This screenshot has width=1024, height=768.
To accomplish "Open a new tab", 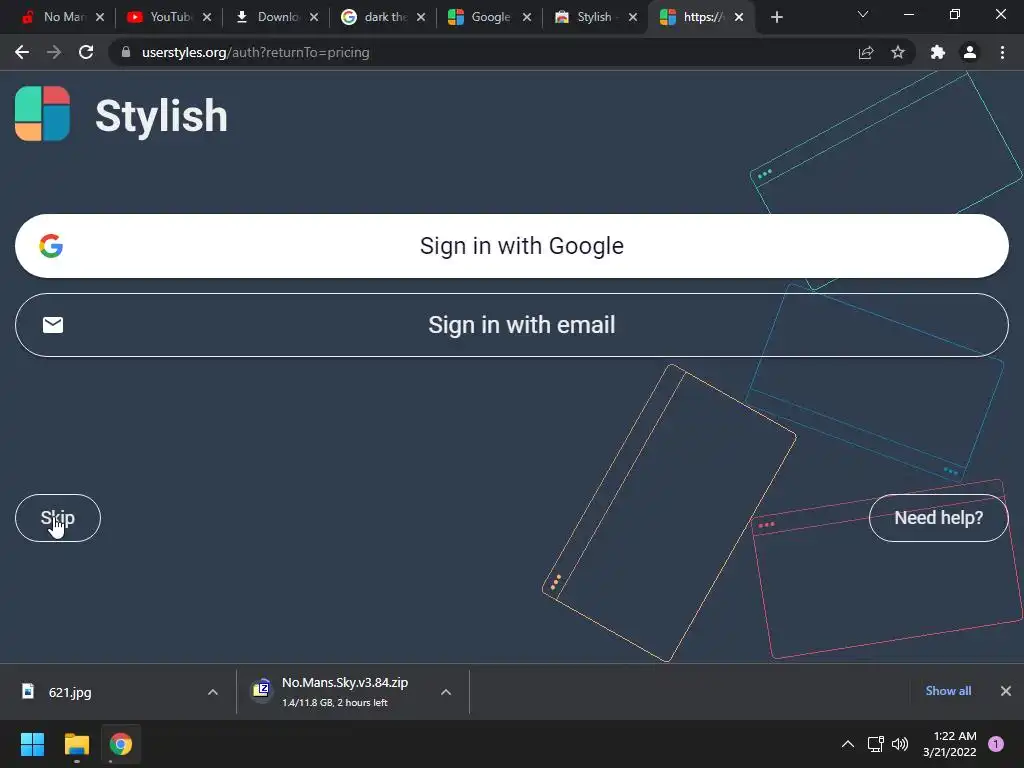I will [776, 17].
